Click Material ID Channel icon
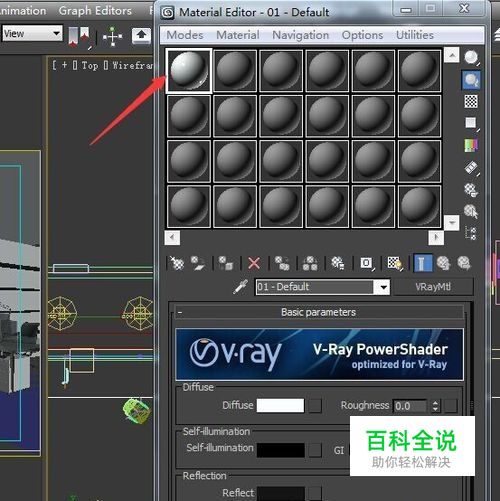The width and height of the screenshot is (500, 501). [366, 263]
